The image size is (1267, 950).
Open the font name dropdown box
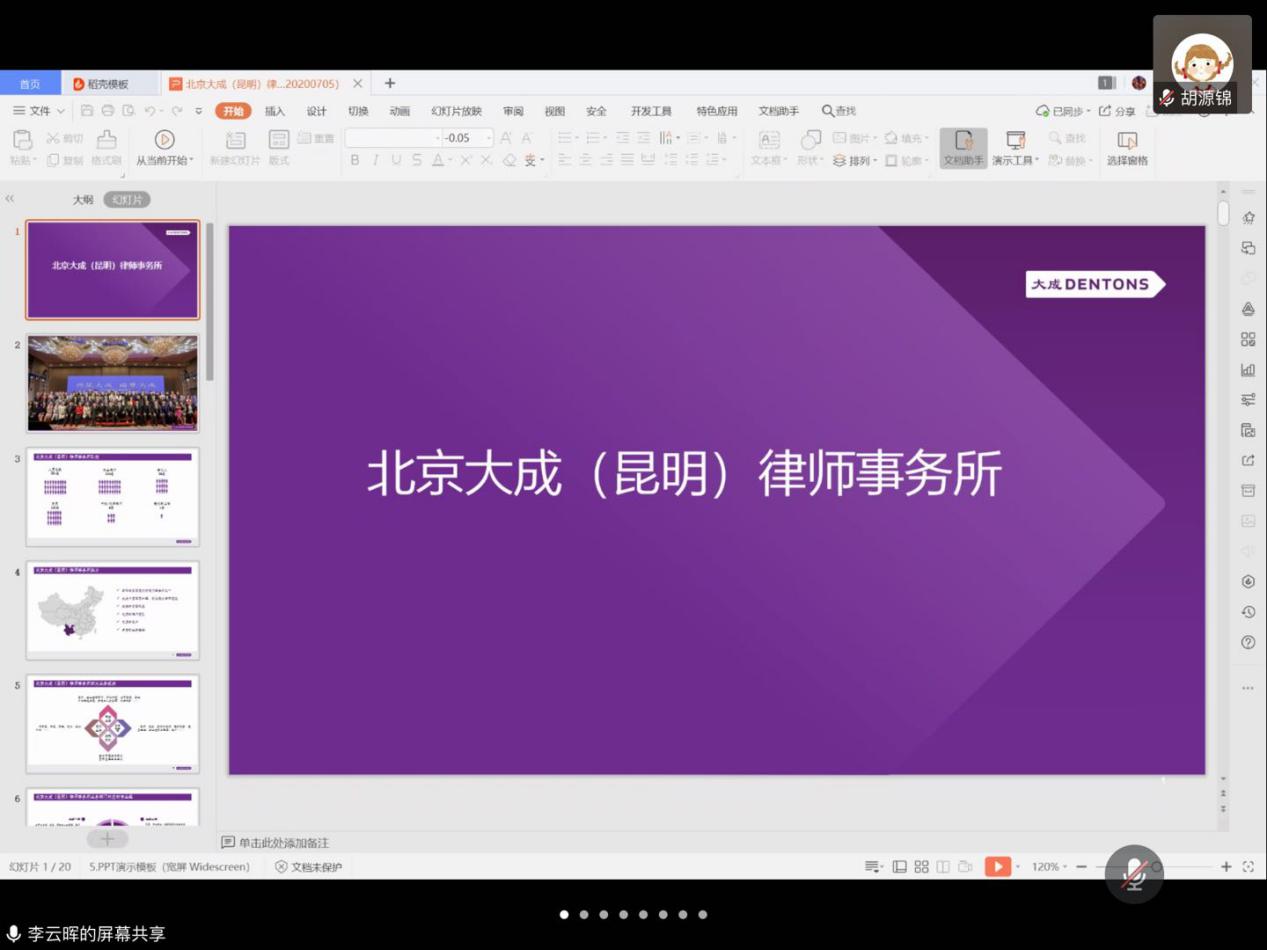tap(393, 138)
